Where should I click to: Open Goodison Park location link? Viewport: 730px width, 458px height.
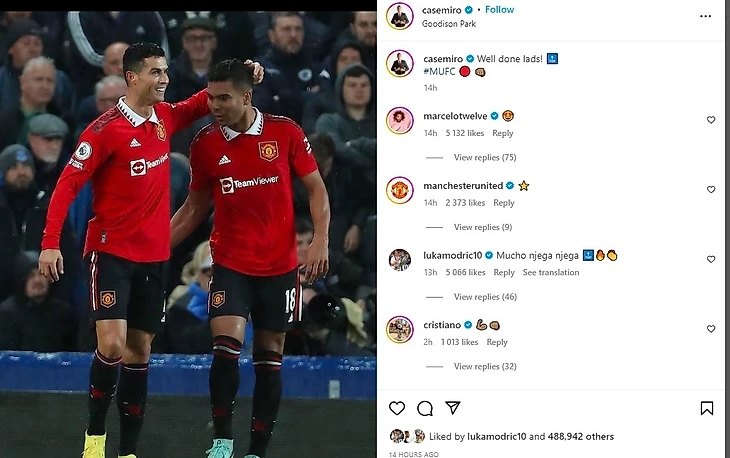tap(449, 24)
